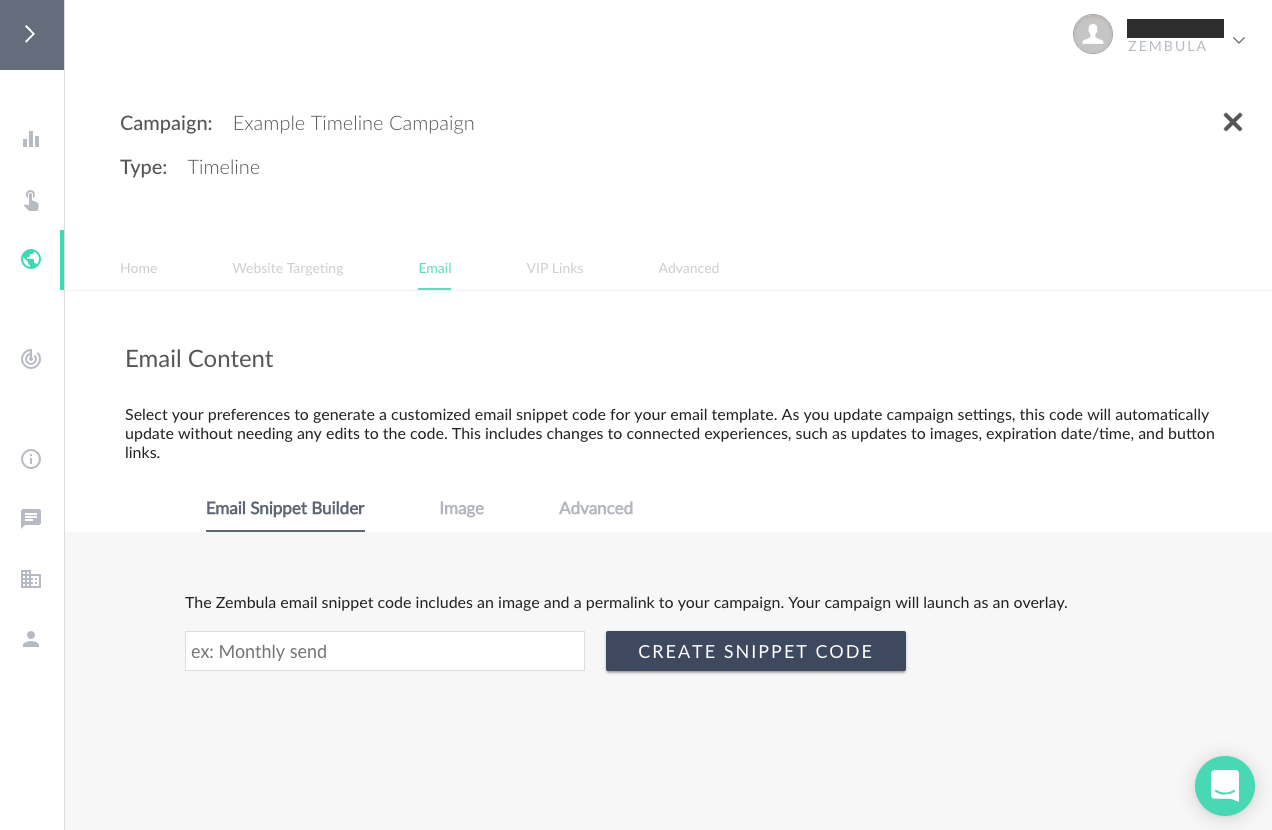
Task: Open the chat support bubble widget
Action: pos(1225,786)
